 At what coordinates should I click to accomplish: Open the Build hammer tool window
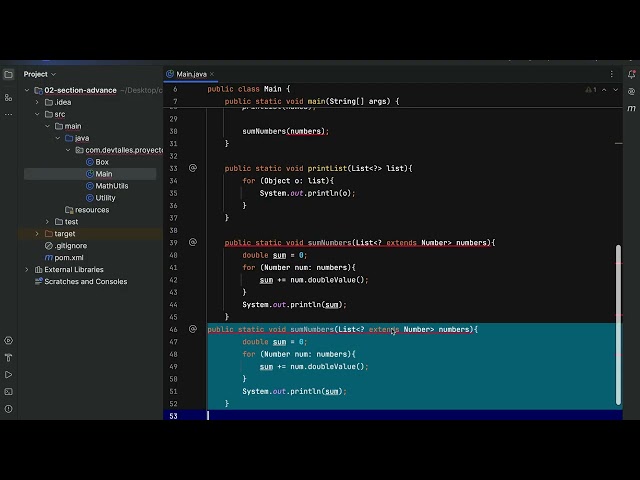pyautogui.click(x=8, y=358)
